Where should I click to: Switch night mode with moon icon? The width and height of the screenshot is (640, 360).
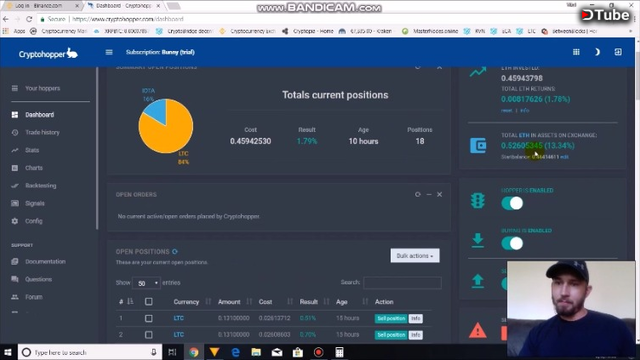pos(597,52)
